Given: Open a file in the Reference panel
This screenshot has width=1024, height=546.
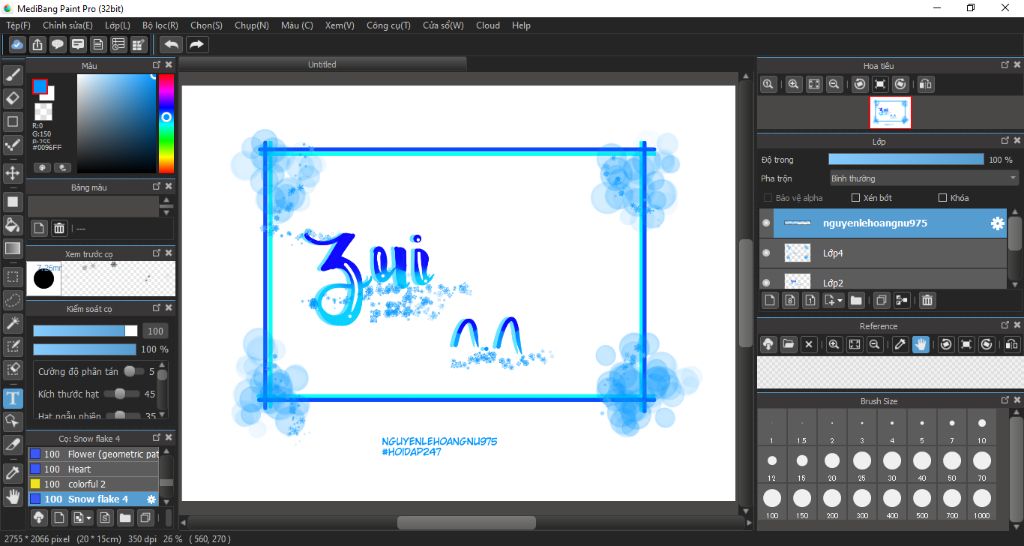Looking at the screenshot, I should (788, 344).
